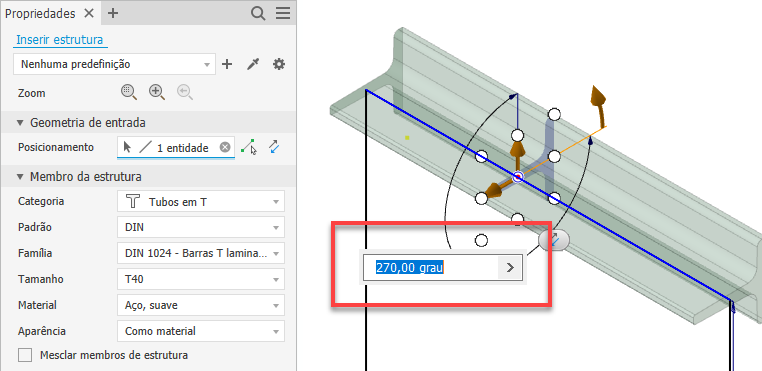Click the orange upward arrow manipulator at center

point(518,154)
